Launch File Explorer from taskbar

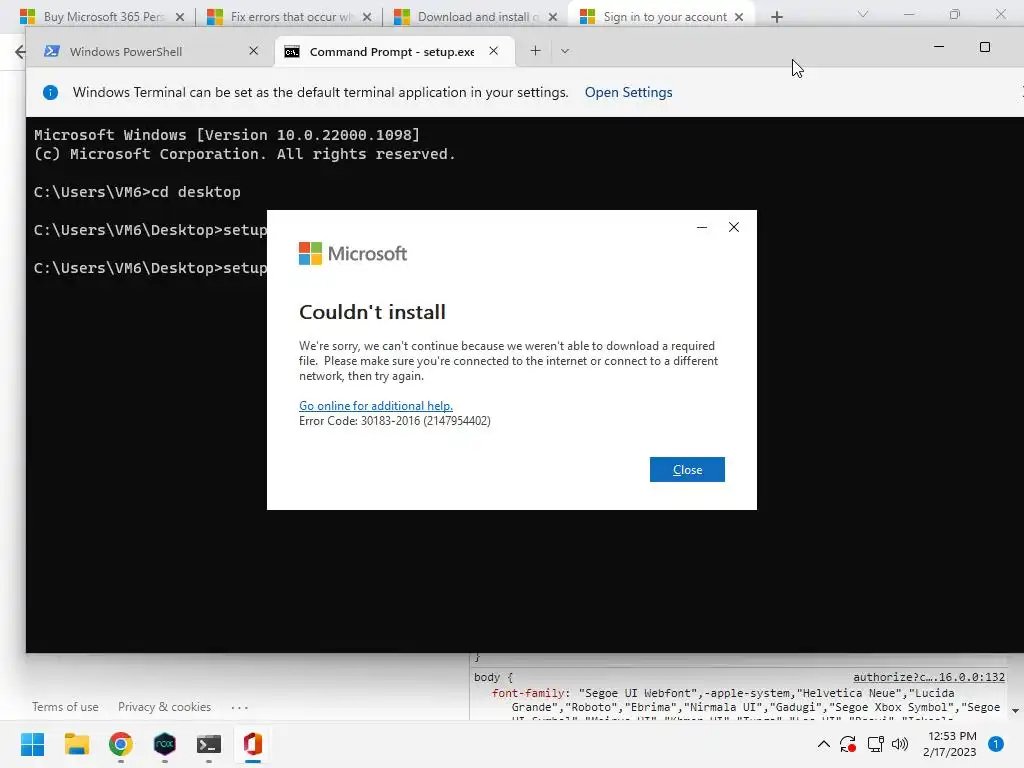[x=76, y=744]
